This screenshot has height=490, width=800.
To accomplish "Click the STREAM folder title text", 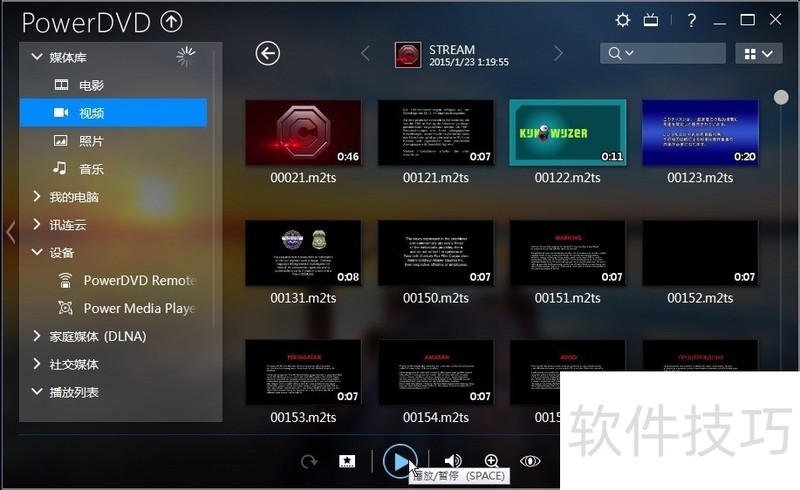I will (452, 50).
